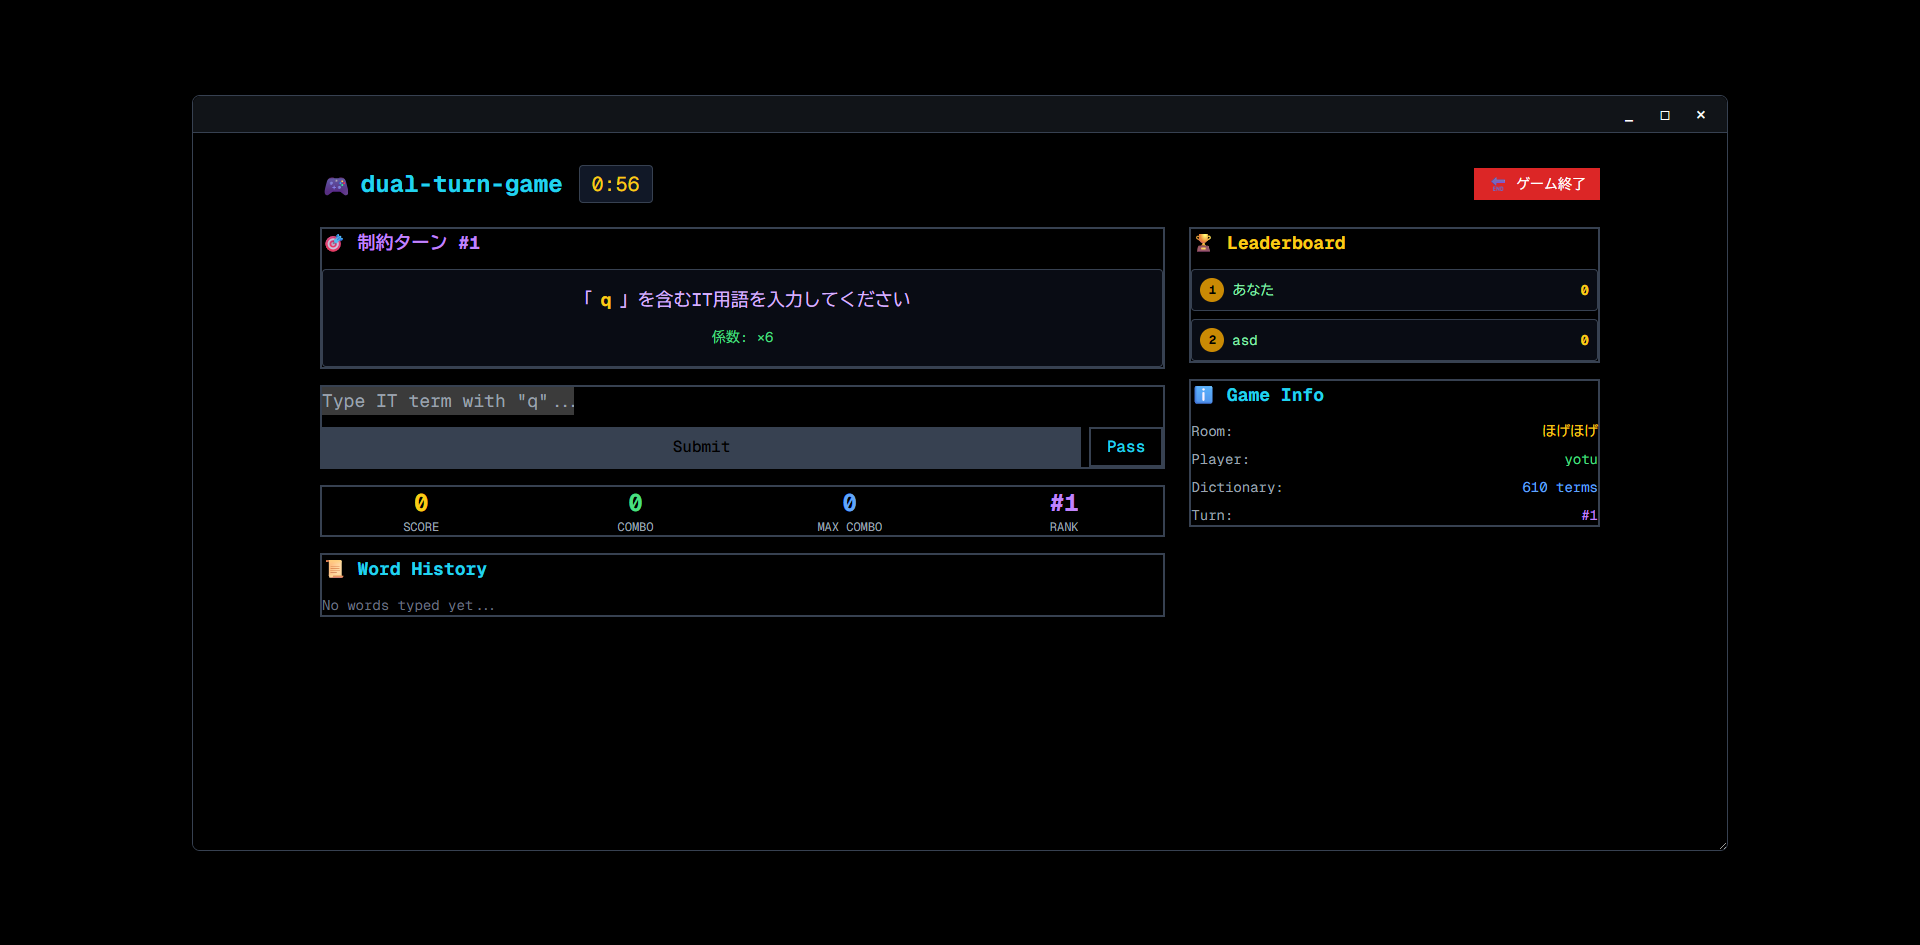This screenshot has width=1920, height=945.
Task: Click the 制約ターン #1 heading
Action: tap(418, 243)
